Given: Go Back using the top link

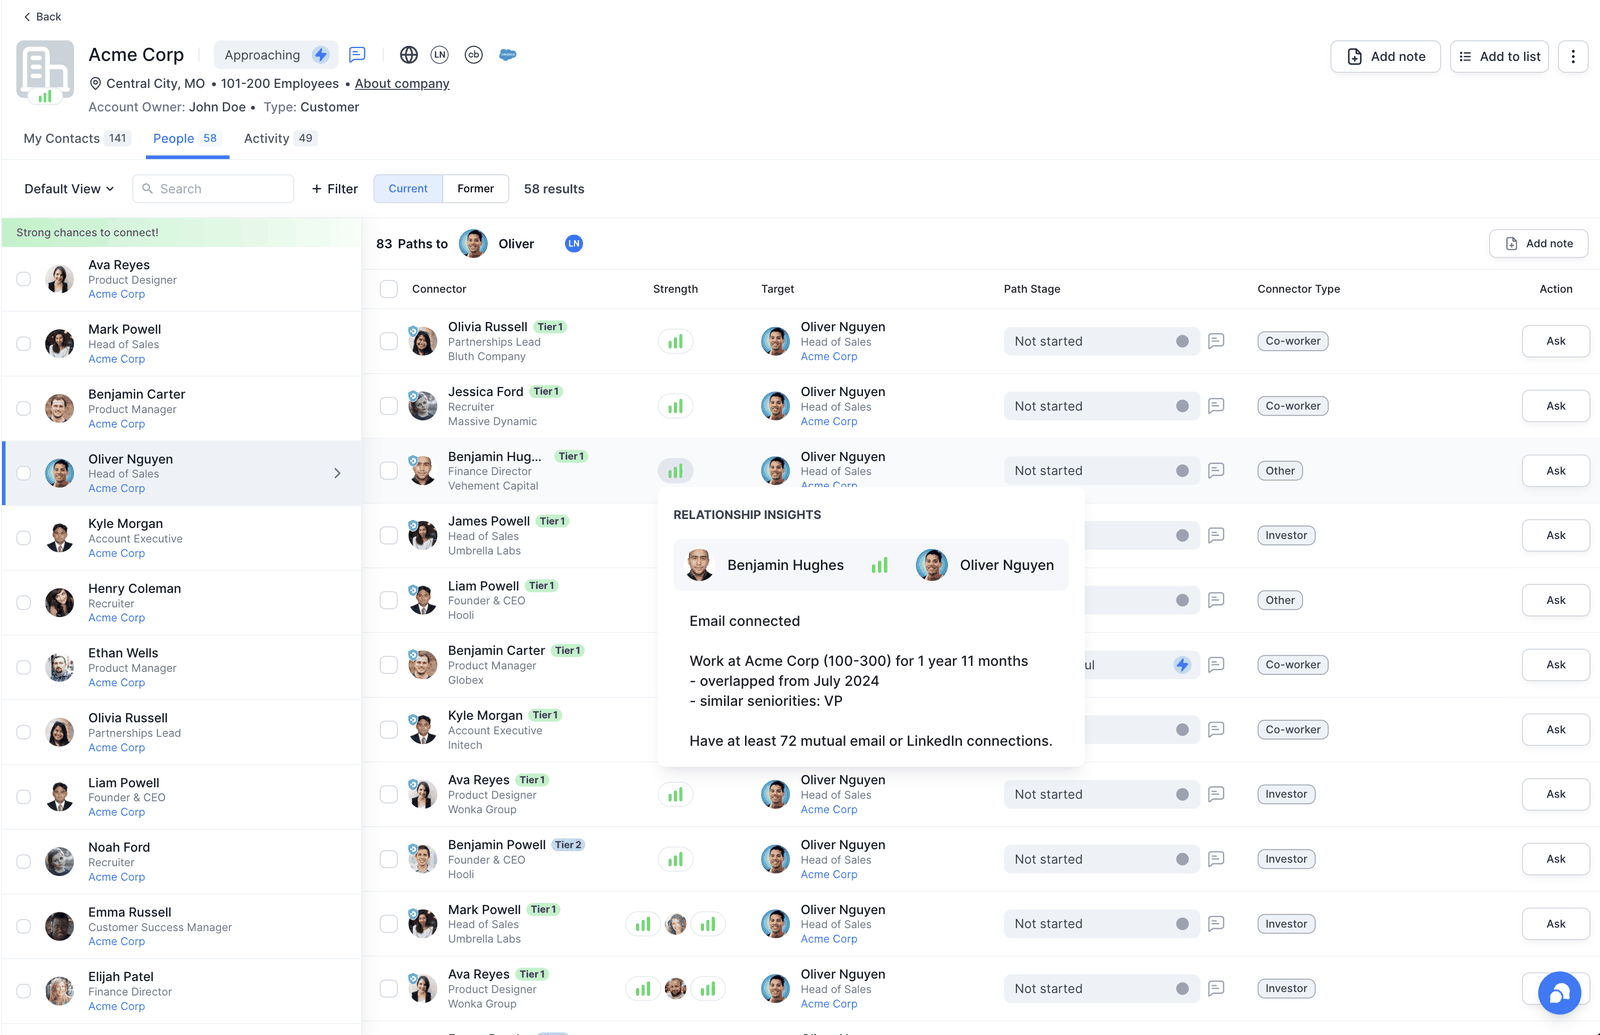Looking at the screenshot, I should click(42, 17).
